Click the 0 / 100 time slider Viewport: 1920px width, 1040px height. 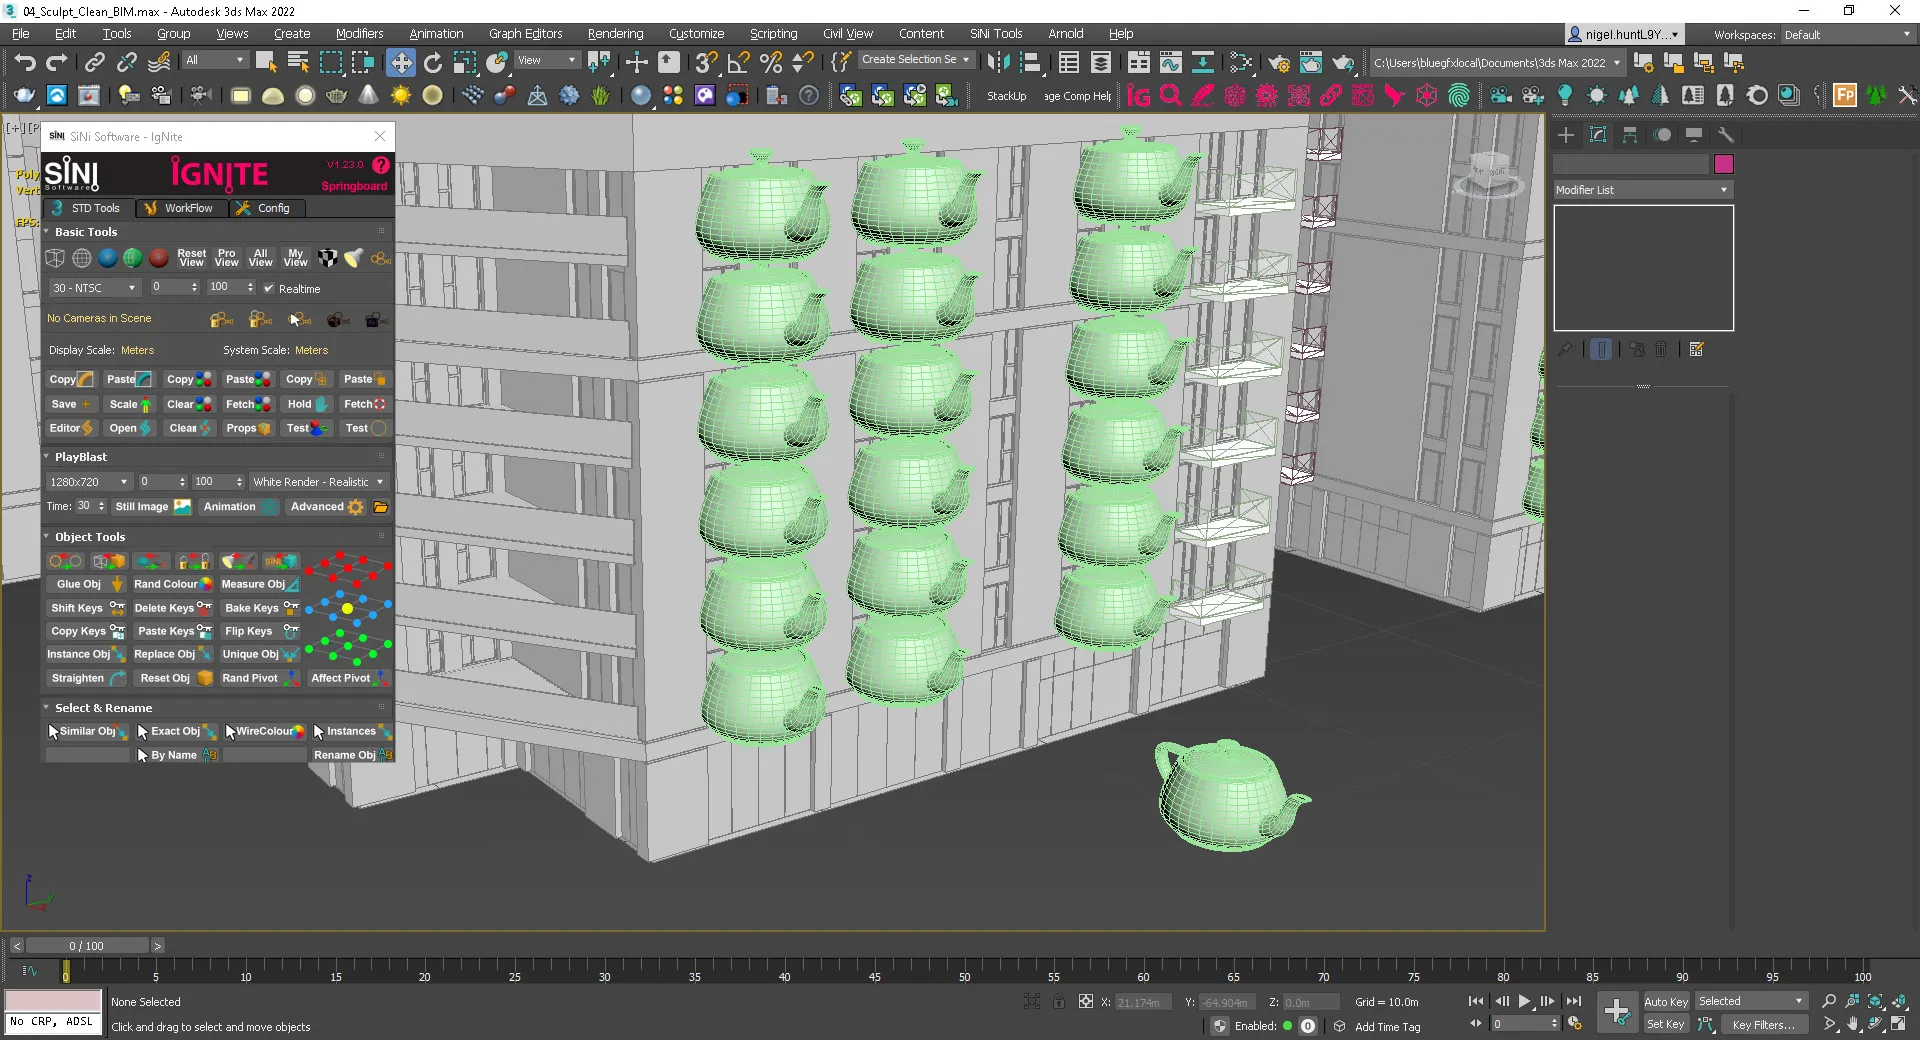(x=87, y=946)
